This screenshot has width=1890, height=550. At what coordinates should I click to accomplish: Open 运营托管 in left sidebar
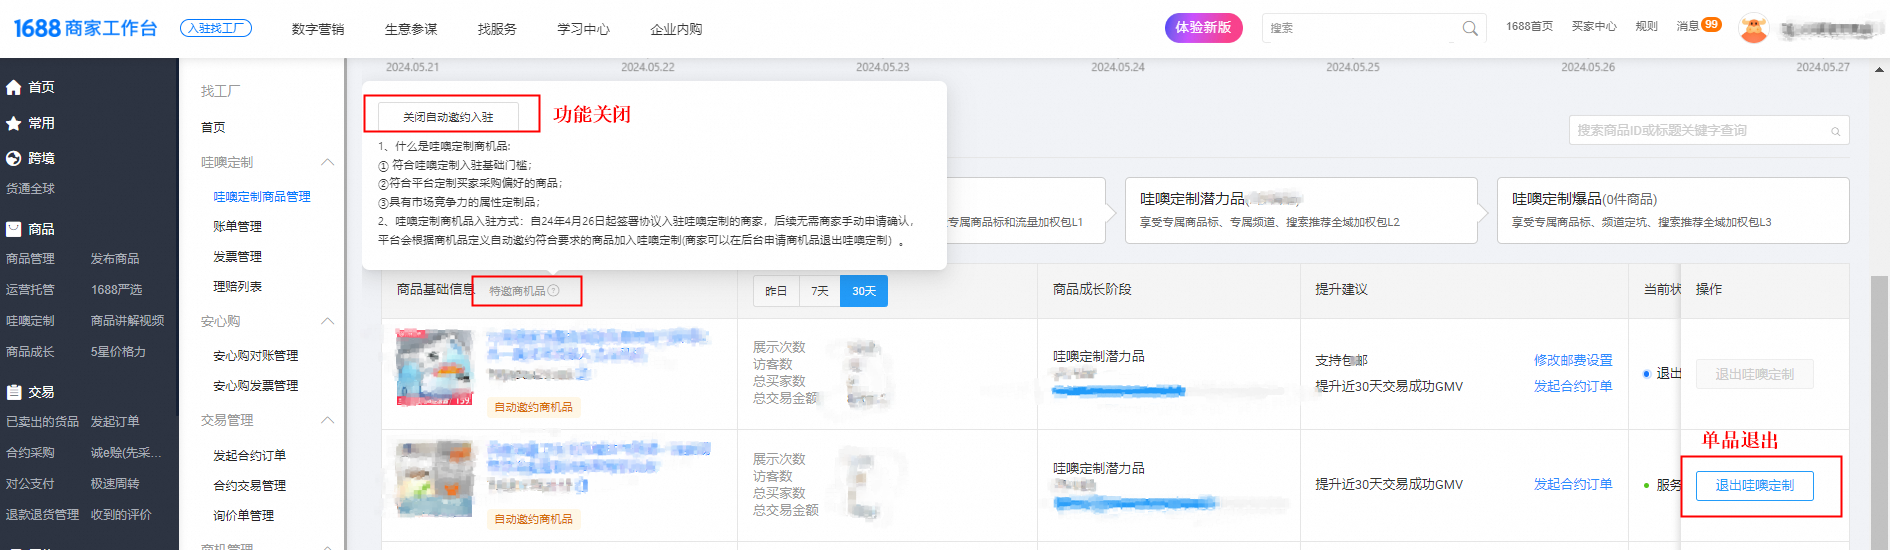[x=30, y=290]
